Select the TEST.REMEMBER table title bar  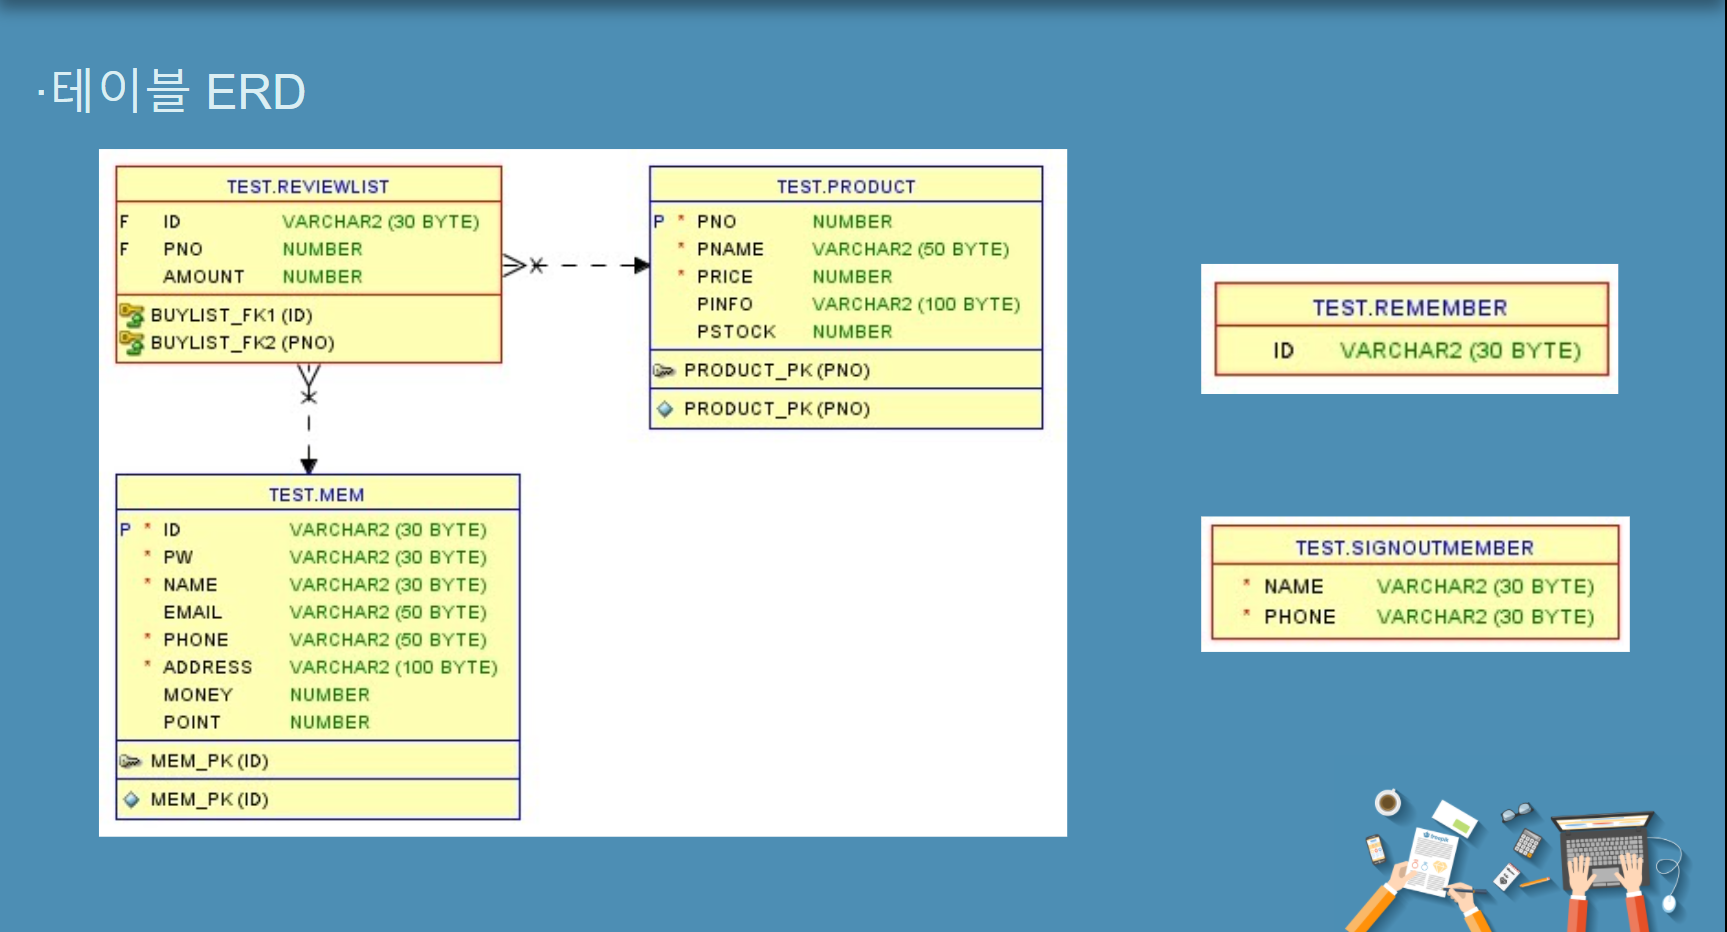coord(1410,307)
